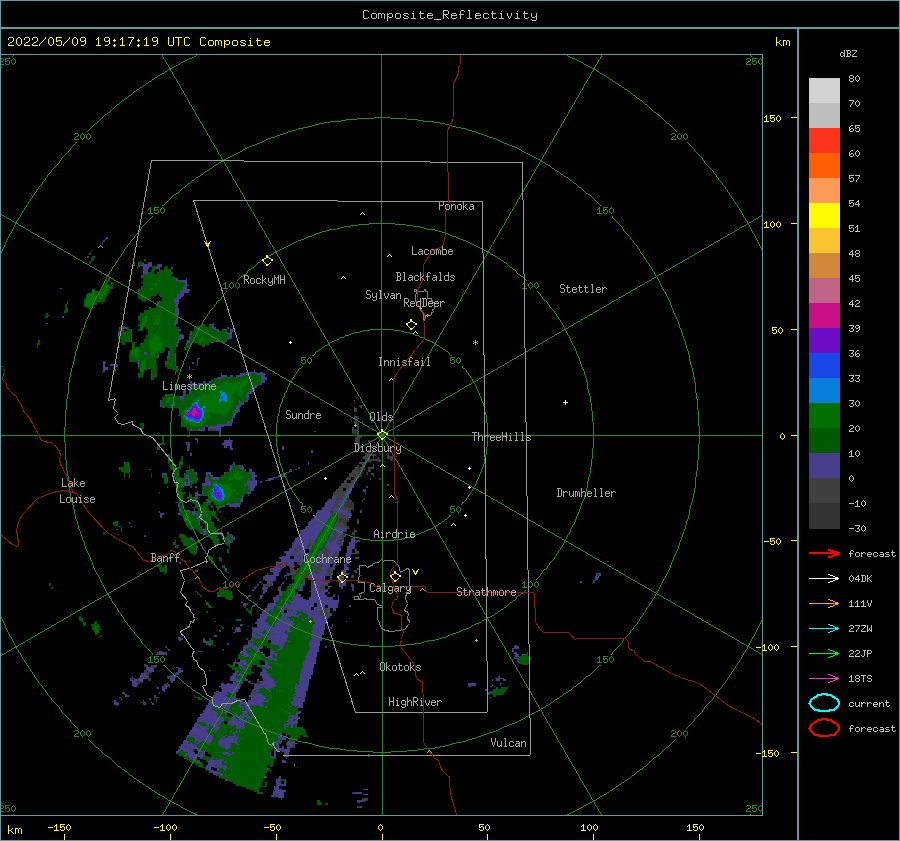Click the cyan current ellipse in legend
This screenshot has height=841, width=900.
coord(824,703)
